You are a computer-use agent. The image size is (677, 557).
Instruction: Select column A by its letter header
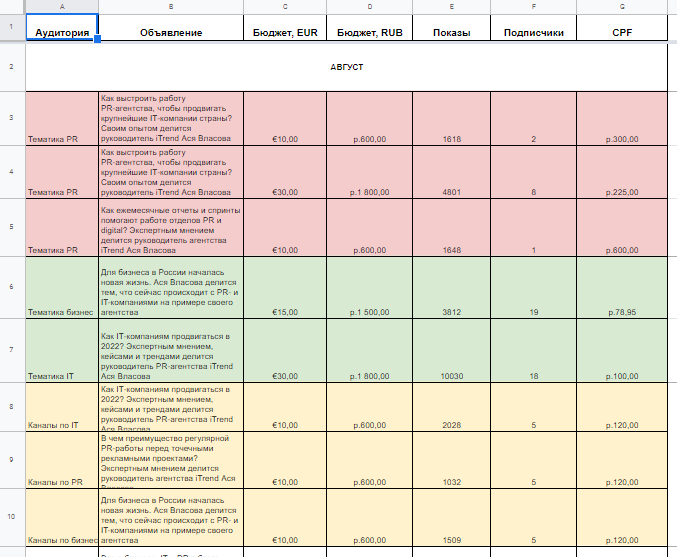(61, 7)
